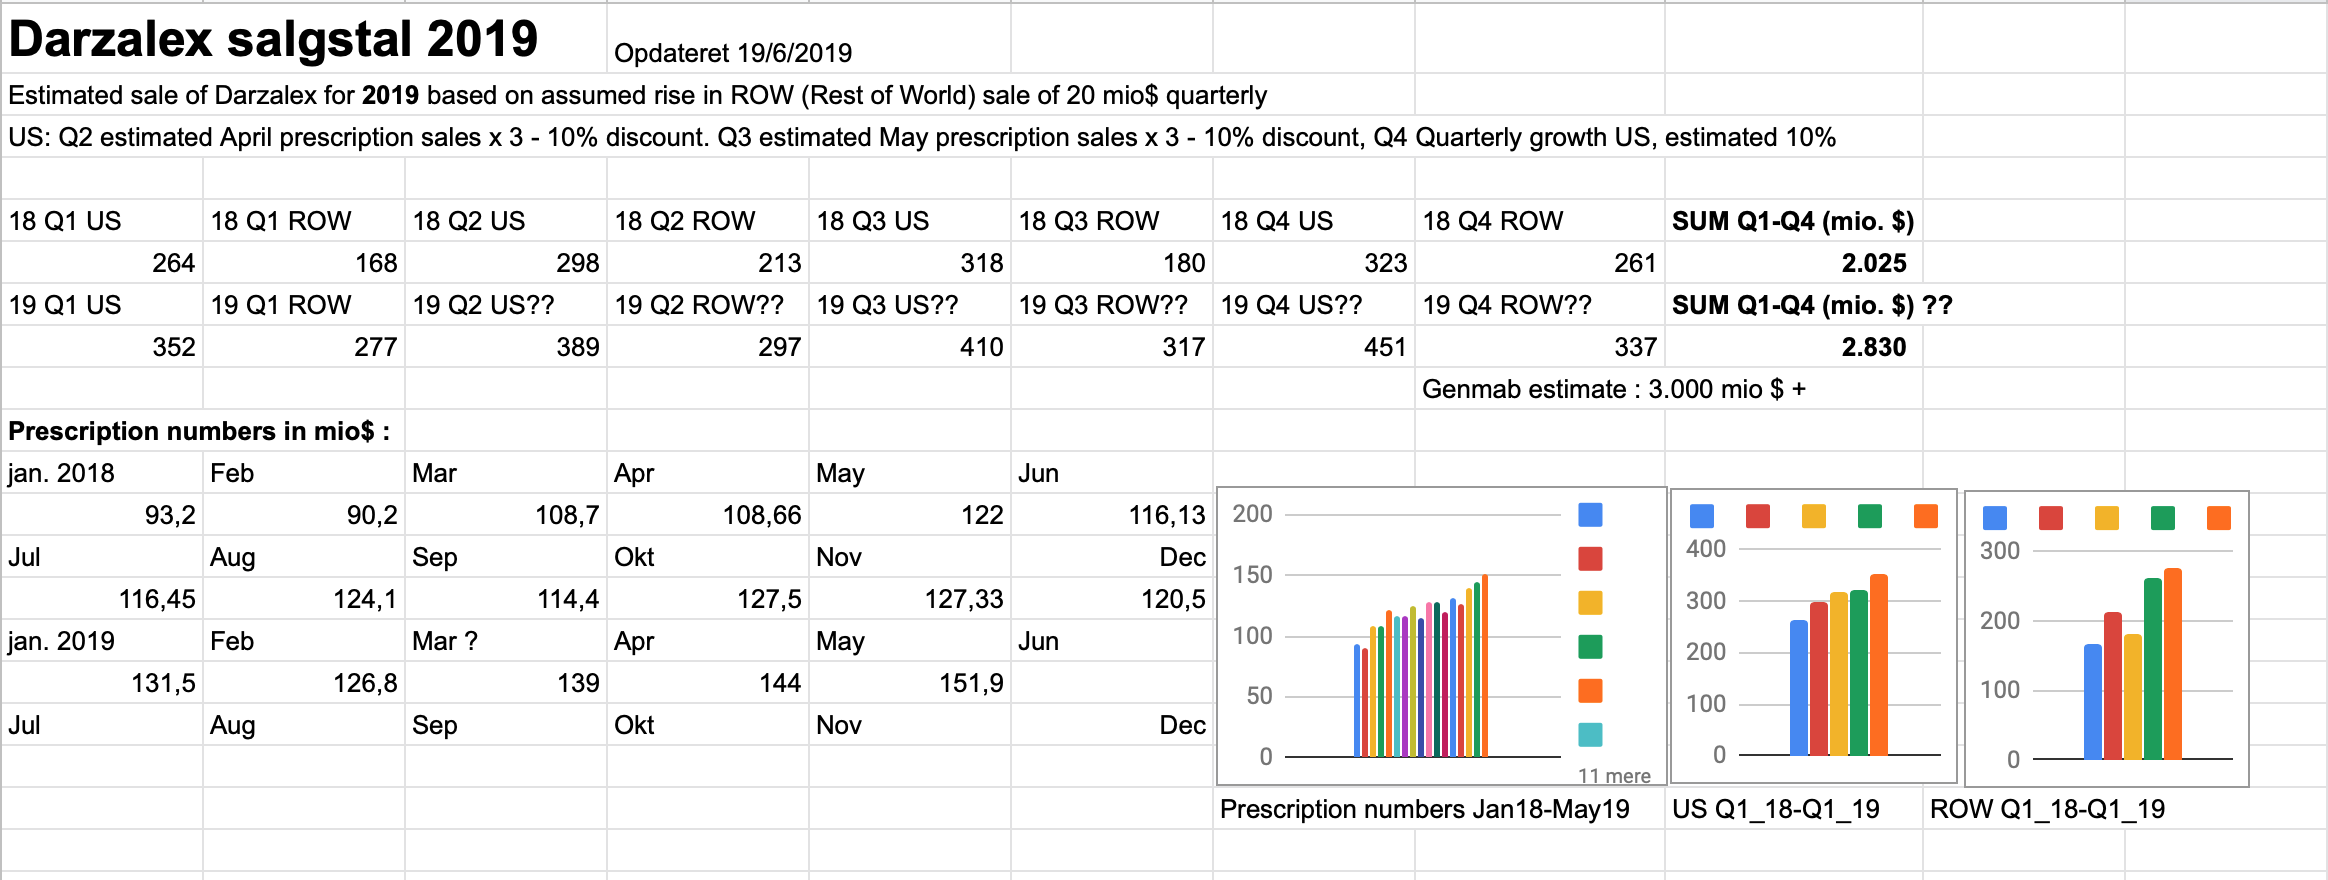Open the ROW Q1_18-Q1_19 bar chart

(x=2106, y=638)
